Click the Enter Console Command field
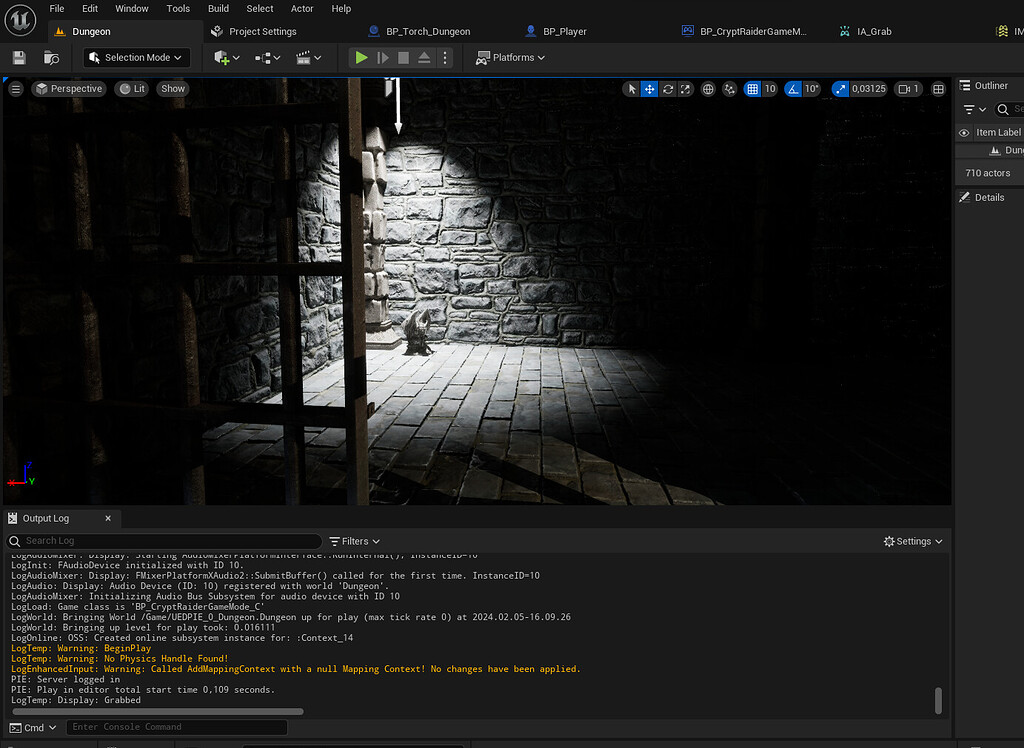The height and width of the screenshot is (748, 1024). (x=176, y=727)
